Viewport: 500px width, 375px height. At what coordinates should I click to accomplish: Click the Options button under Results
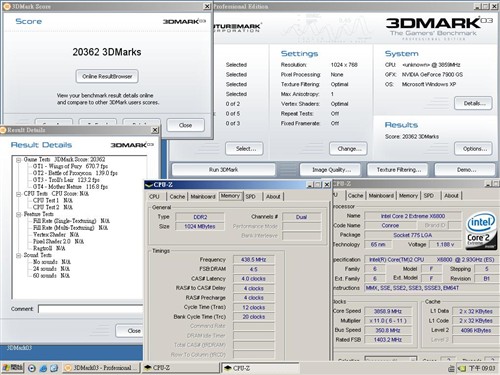(x=473, y=149)
